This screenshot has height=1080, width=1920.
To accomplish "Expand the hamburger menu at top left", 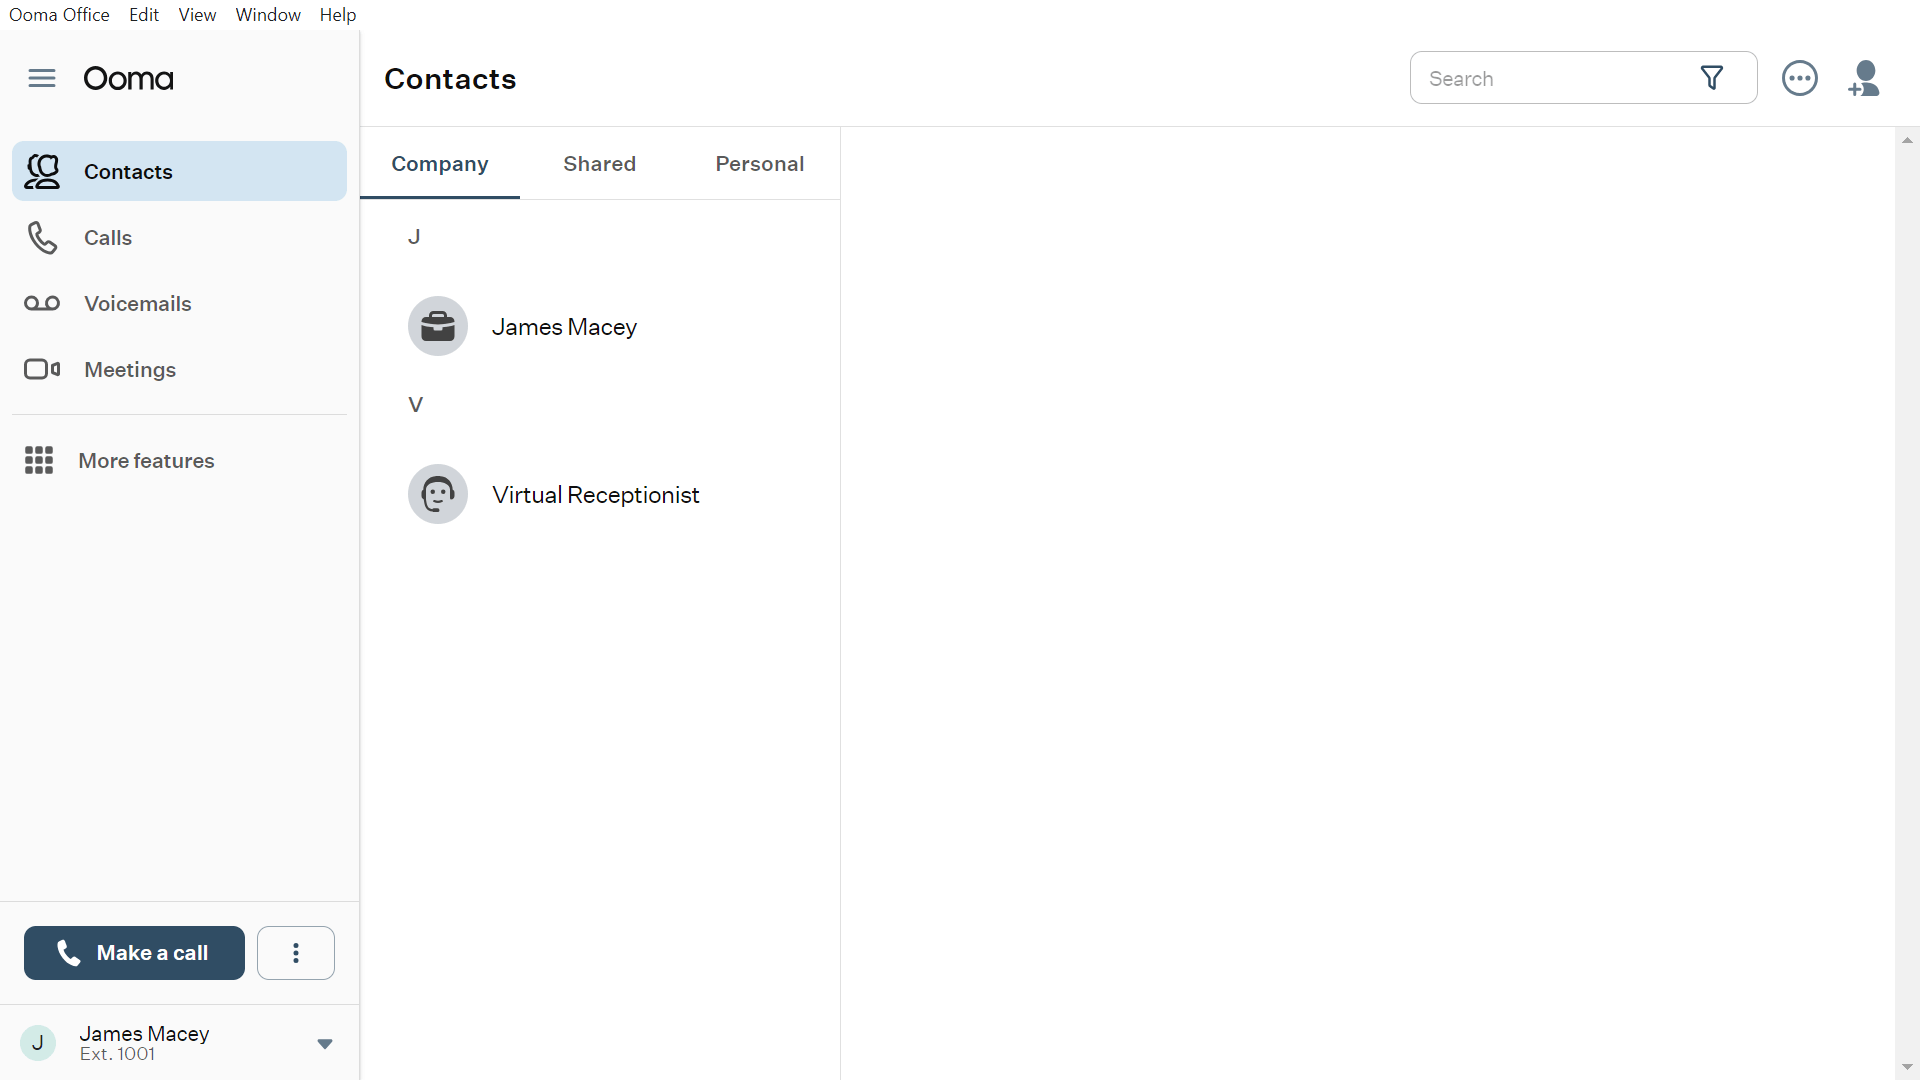I will point(42,79).
